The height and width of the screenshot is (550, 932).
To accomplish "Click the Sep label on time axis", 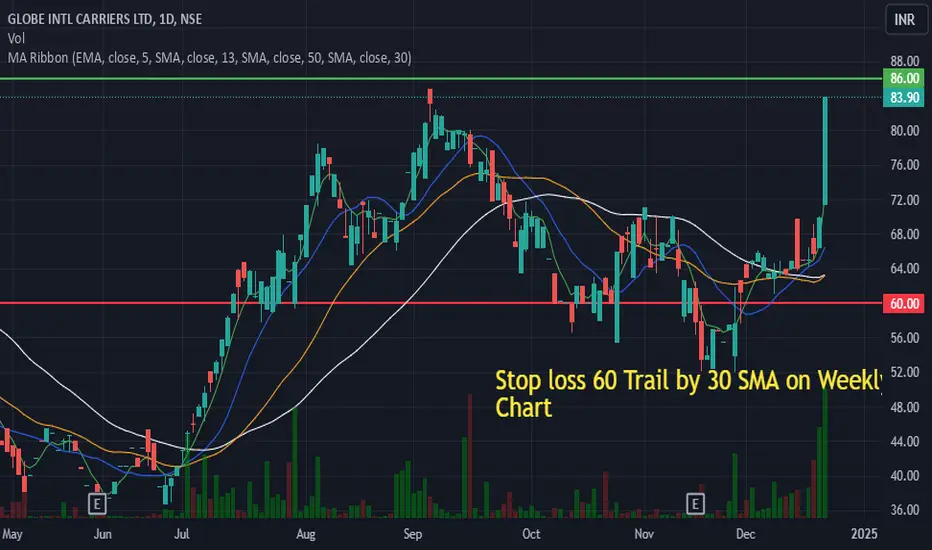I will coord(413,534).
